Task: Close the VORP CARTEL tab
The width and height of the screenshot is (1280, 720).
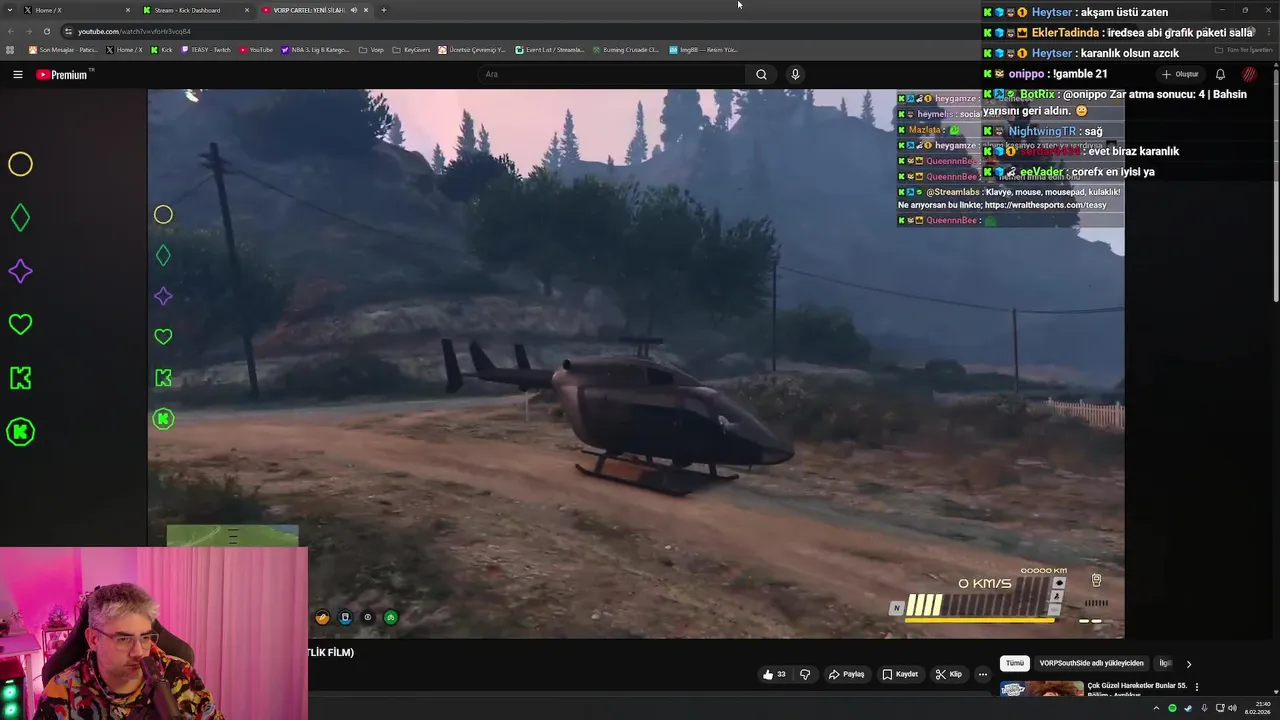Action: pos(366,10)
